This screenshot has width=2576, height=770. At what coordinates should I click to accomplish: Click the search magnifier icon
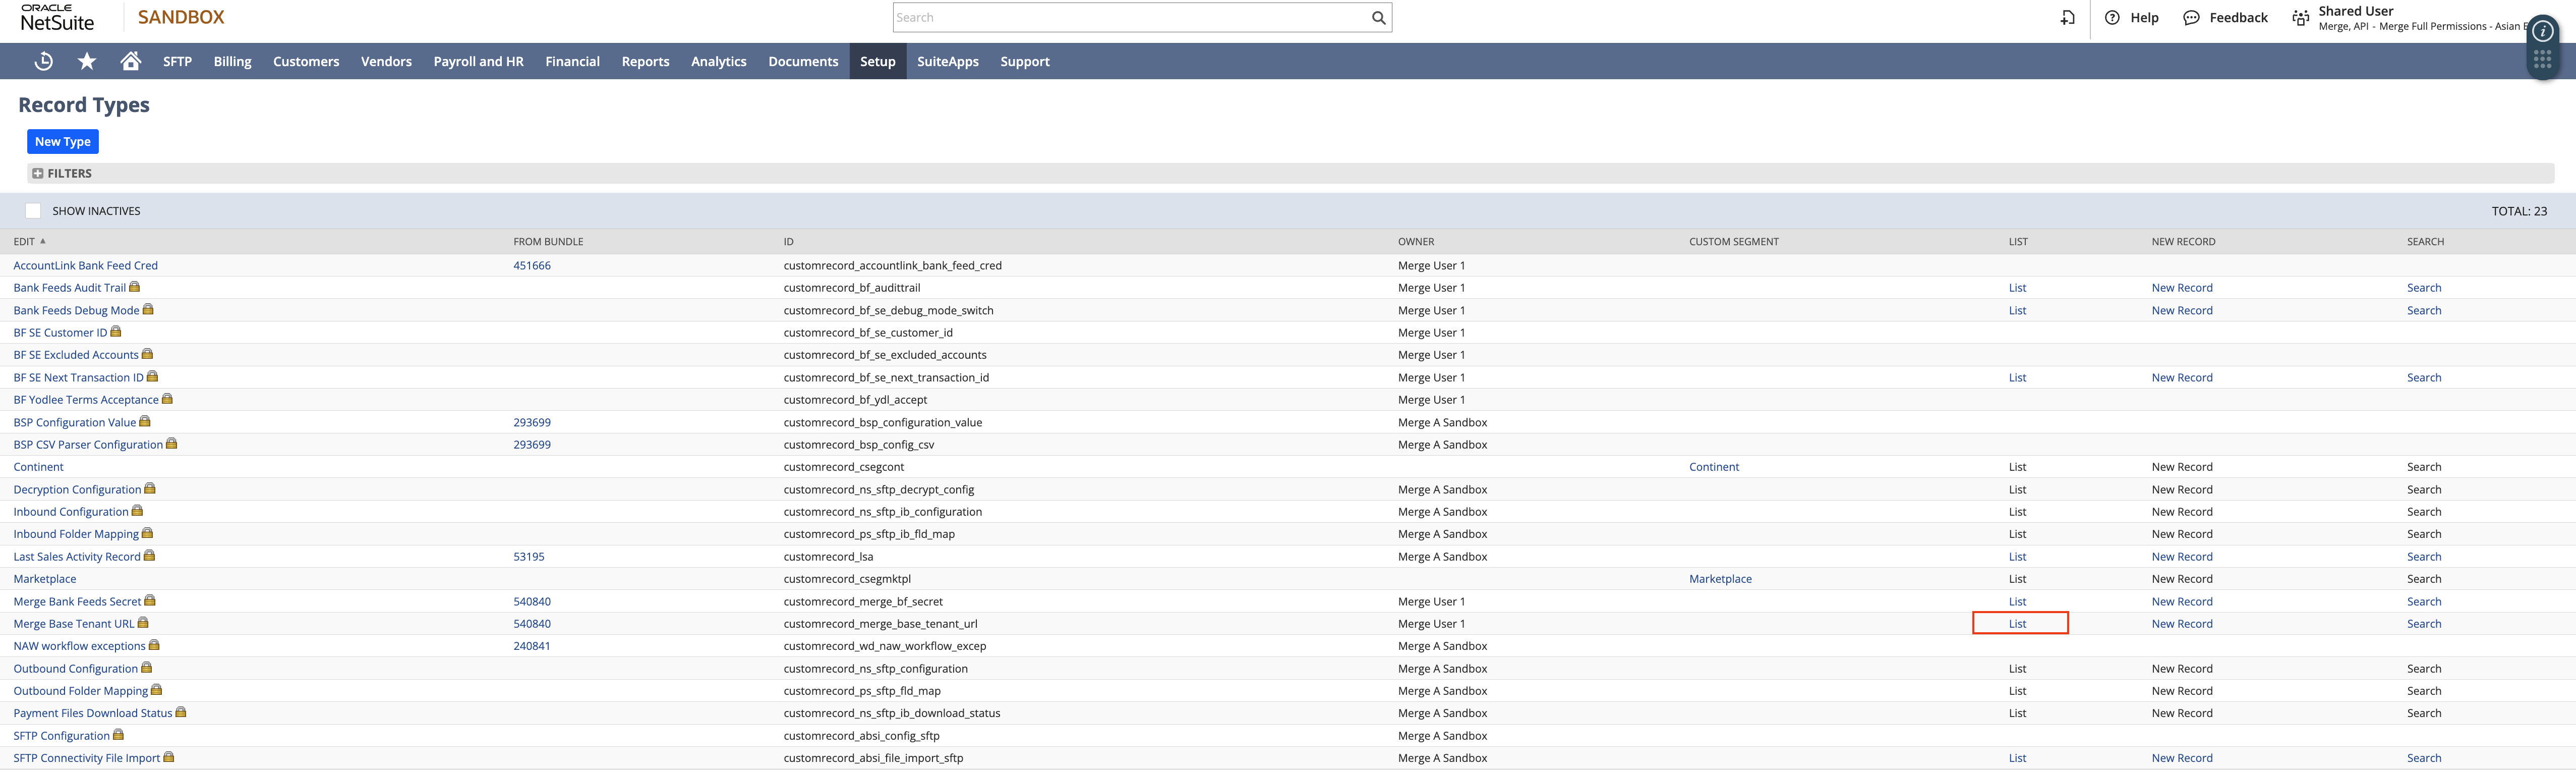1378,17
